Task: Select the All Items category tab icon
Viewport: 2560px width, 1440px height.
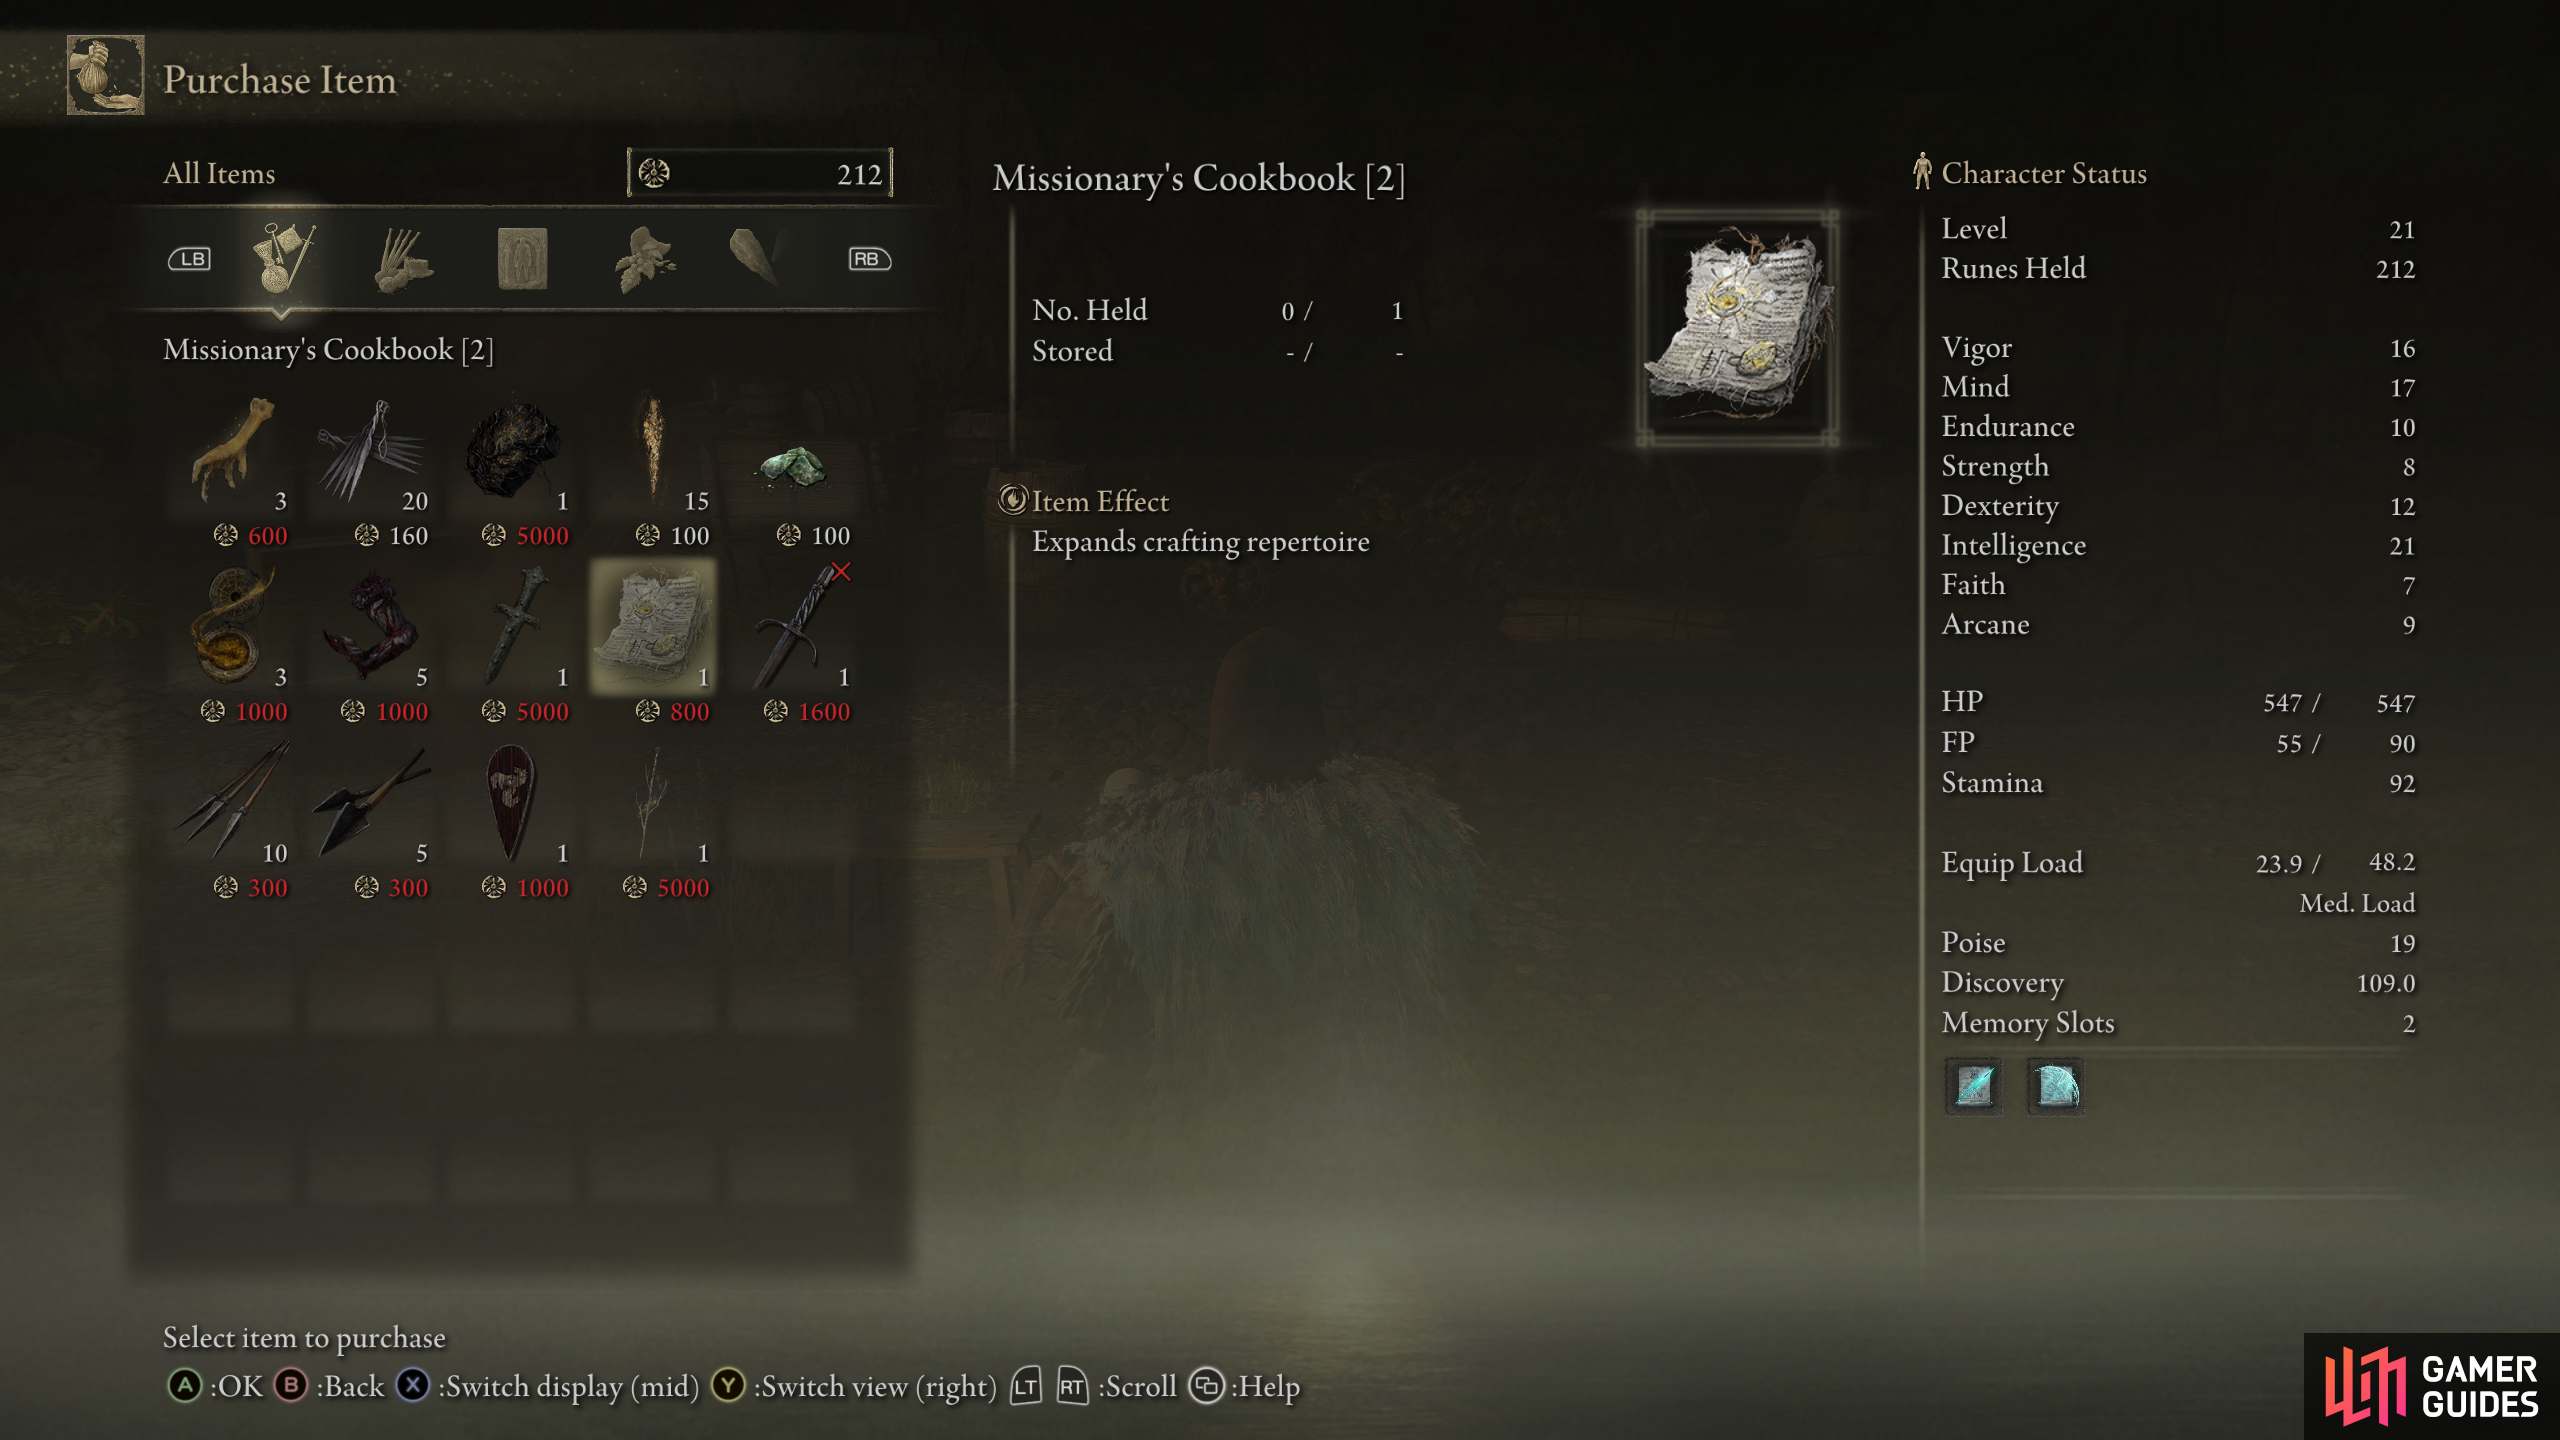Action: [x=283, y=258]
